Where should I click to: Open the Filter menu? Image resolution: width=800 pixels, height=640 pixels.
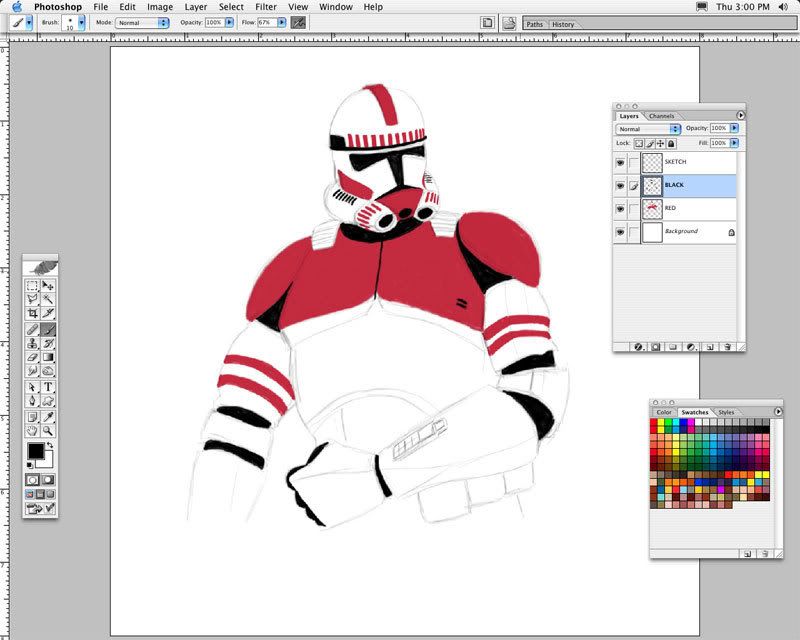[x=266, y=7]
